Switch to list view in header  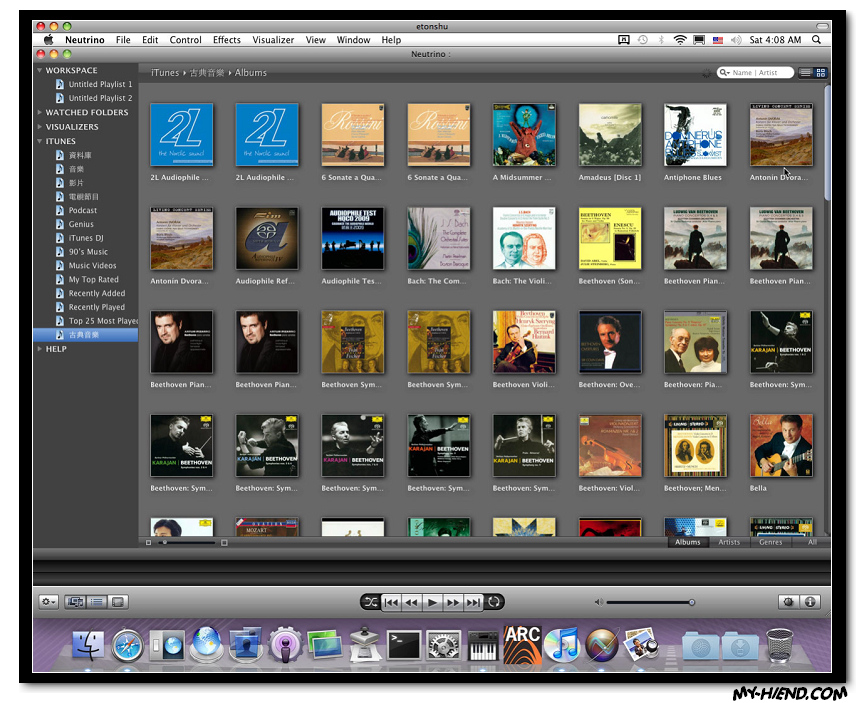point(806,72)
